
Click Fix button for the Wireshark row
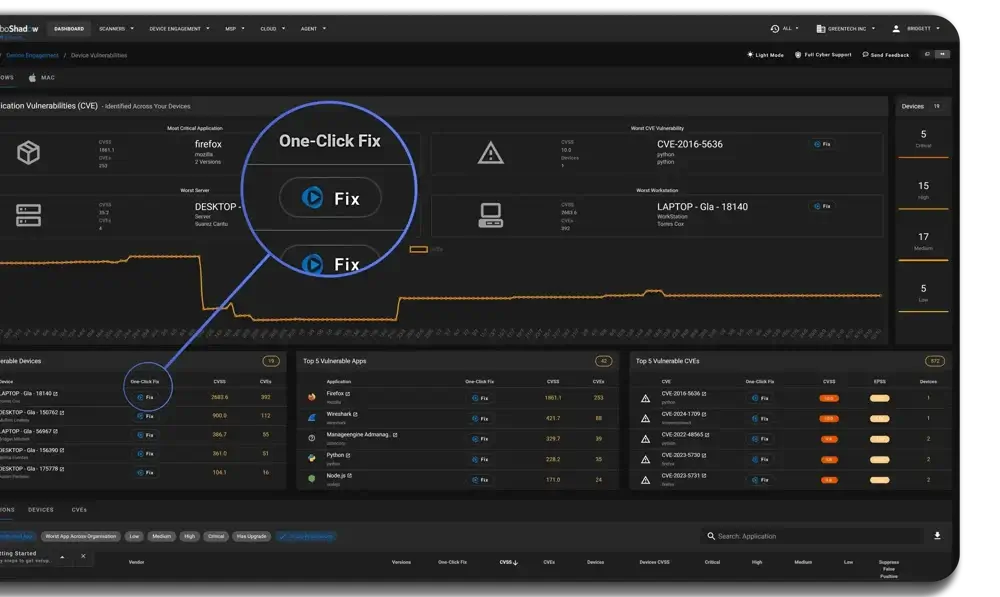481,418
